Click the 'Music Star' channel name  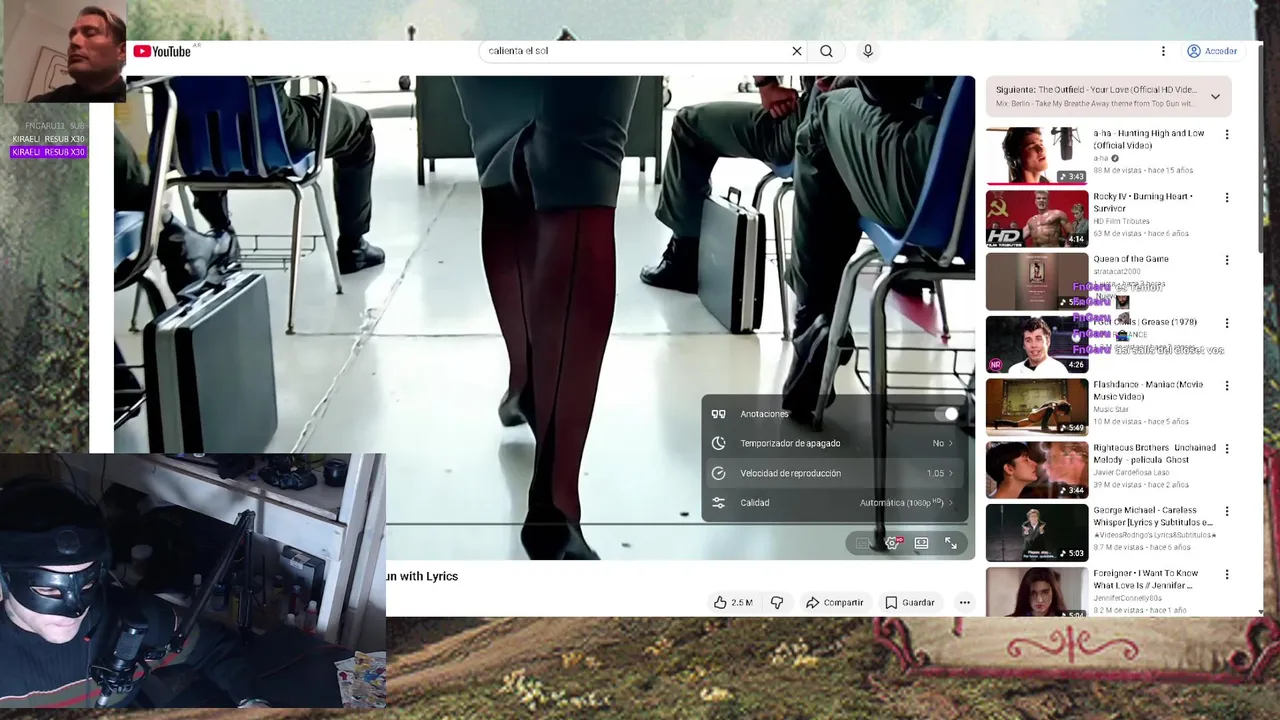click(1110, 409)
